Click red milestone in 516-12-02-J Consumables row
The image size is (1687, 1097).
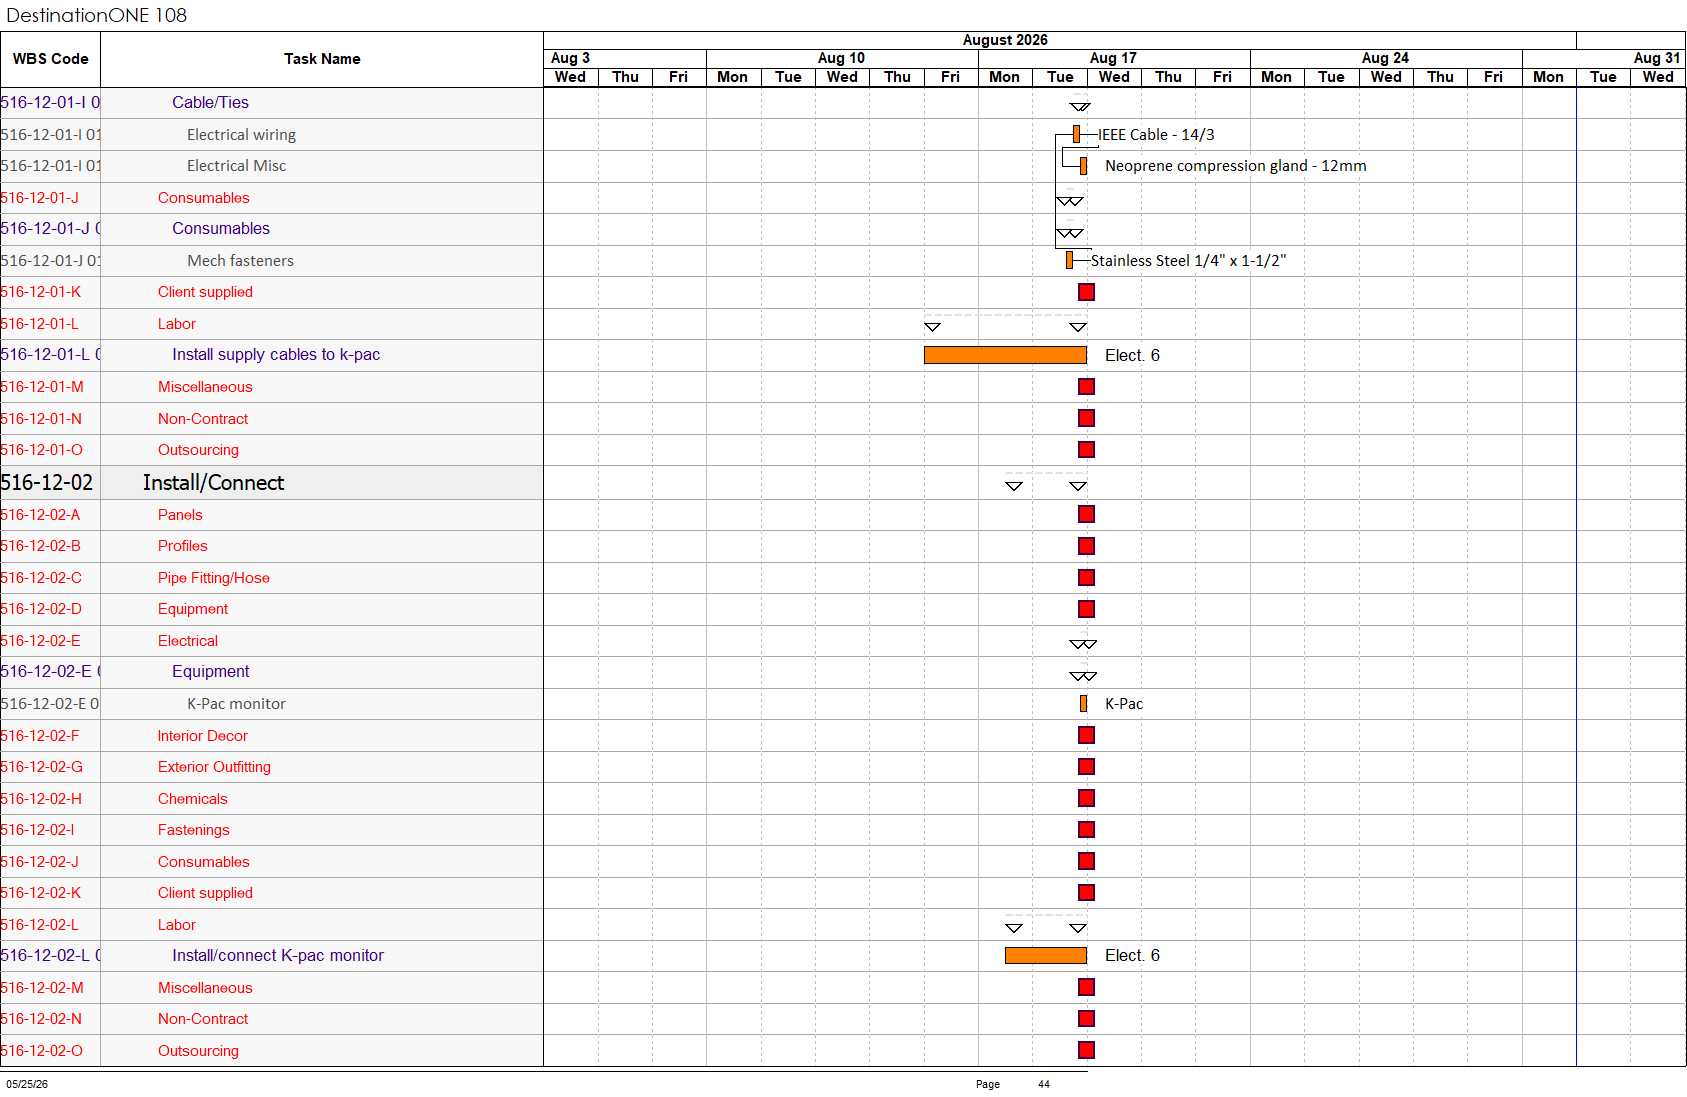(1086, 861)
